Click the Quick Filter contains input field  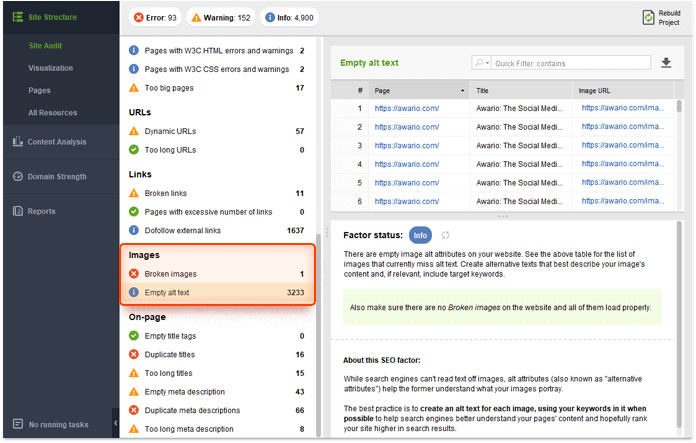pos(571,63)
